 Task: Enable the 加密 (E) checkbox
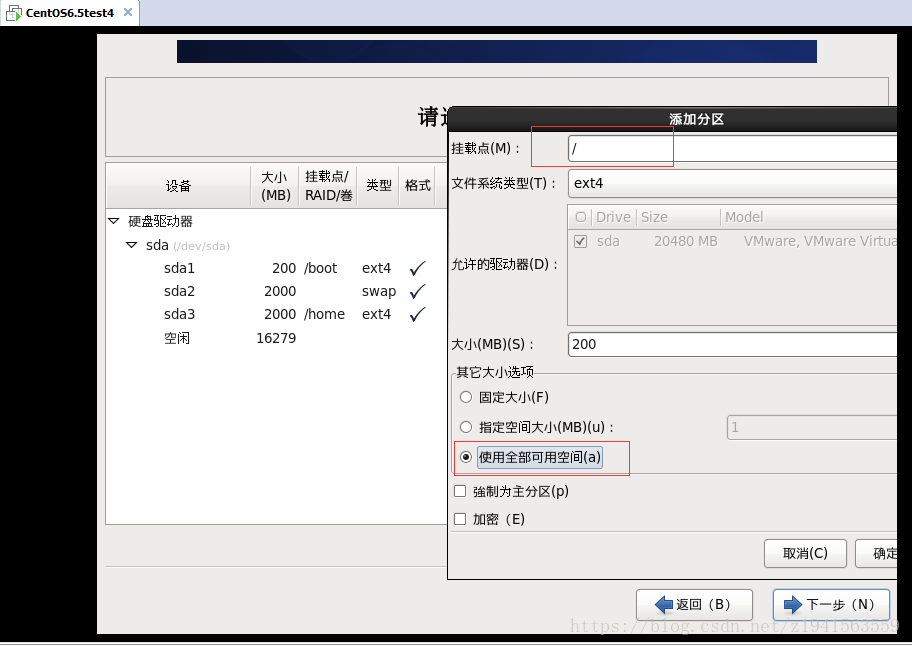point(460,519)
